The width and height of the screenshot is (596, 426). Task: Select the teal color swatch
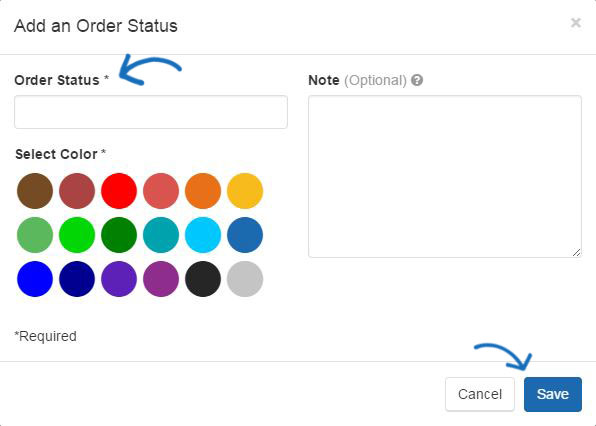click(x=161, y=235)
